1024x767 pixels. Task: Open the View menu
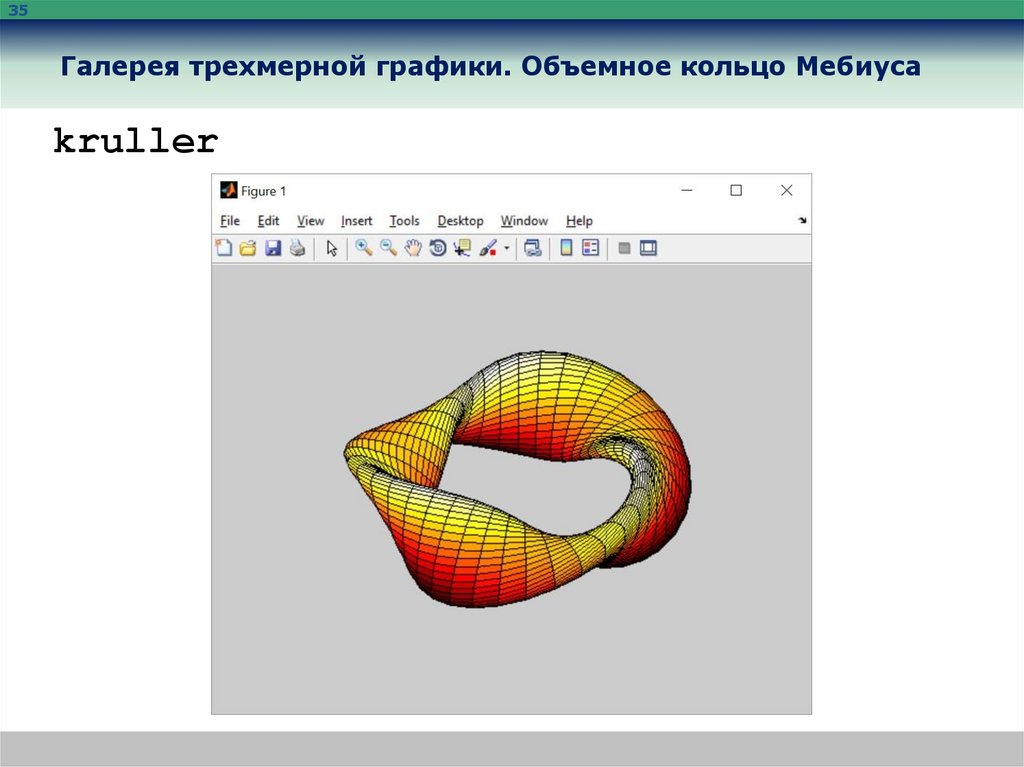coord(311,221)
